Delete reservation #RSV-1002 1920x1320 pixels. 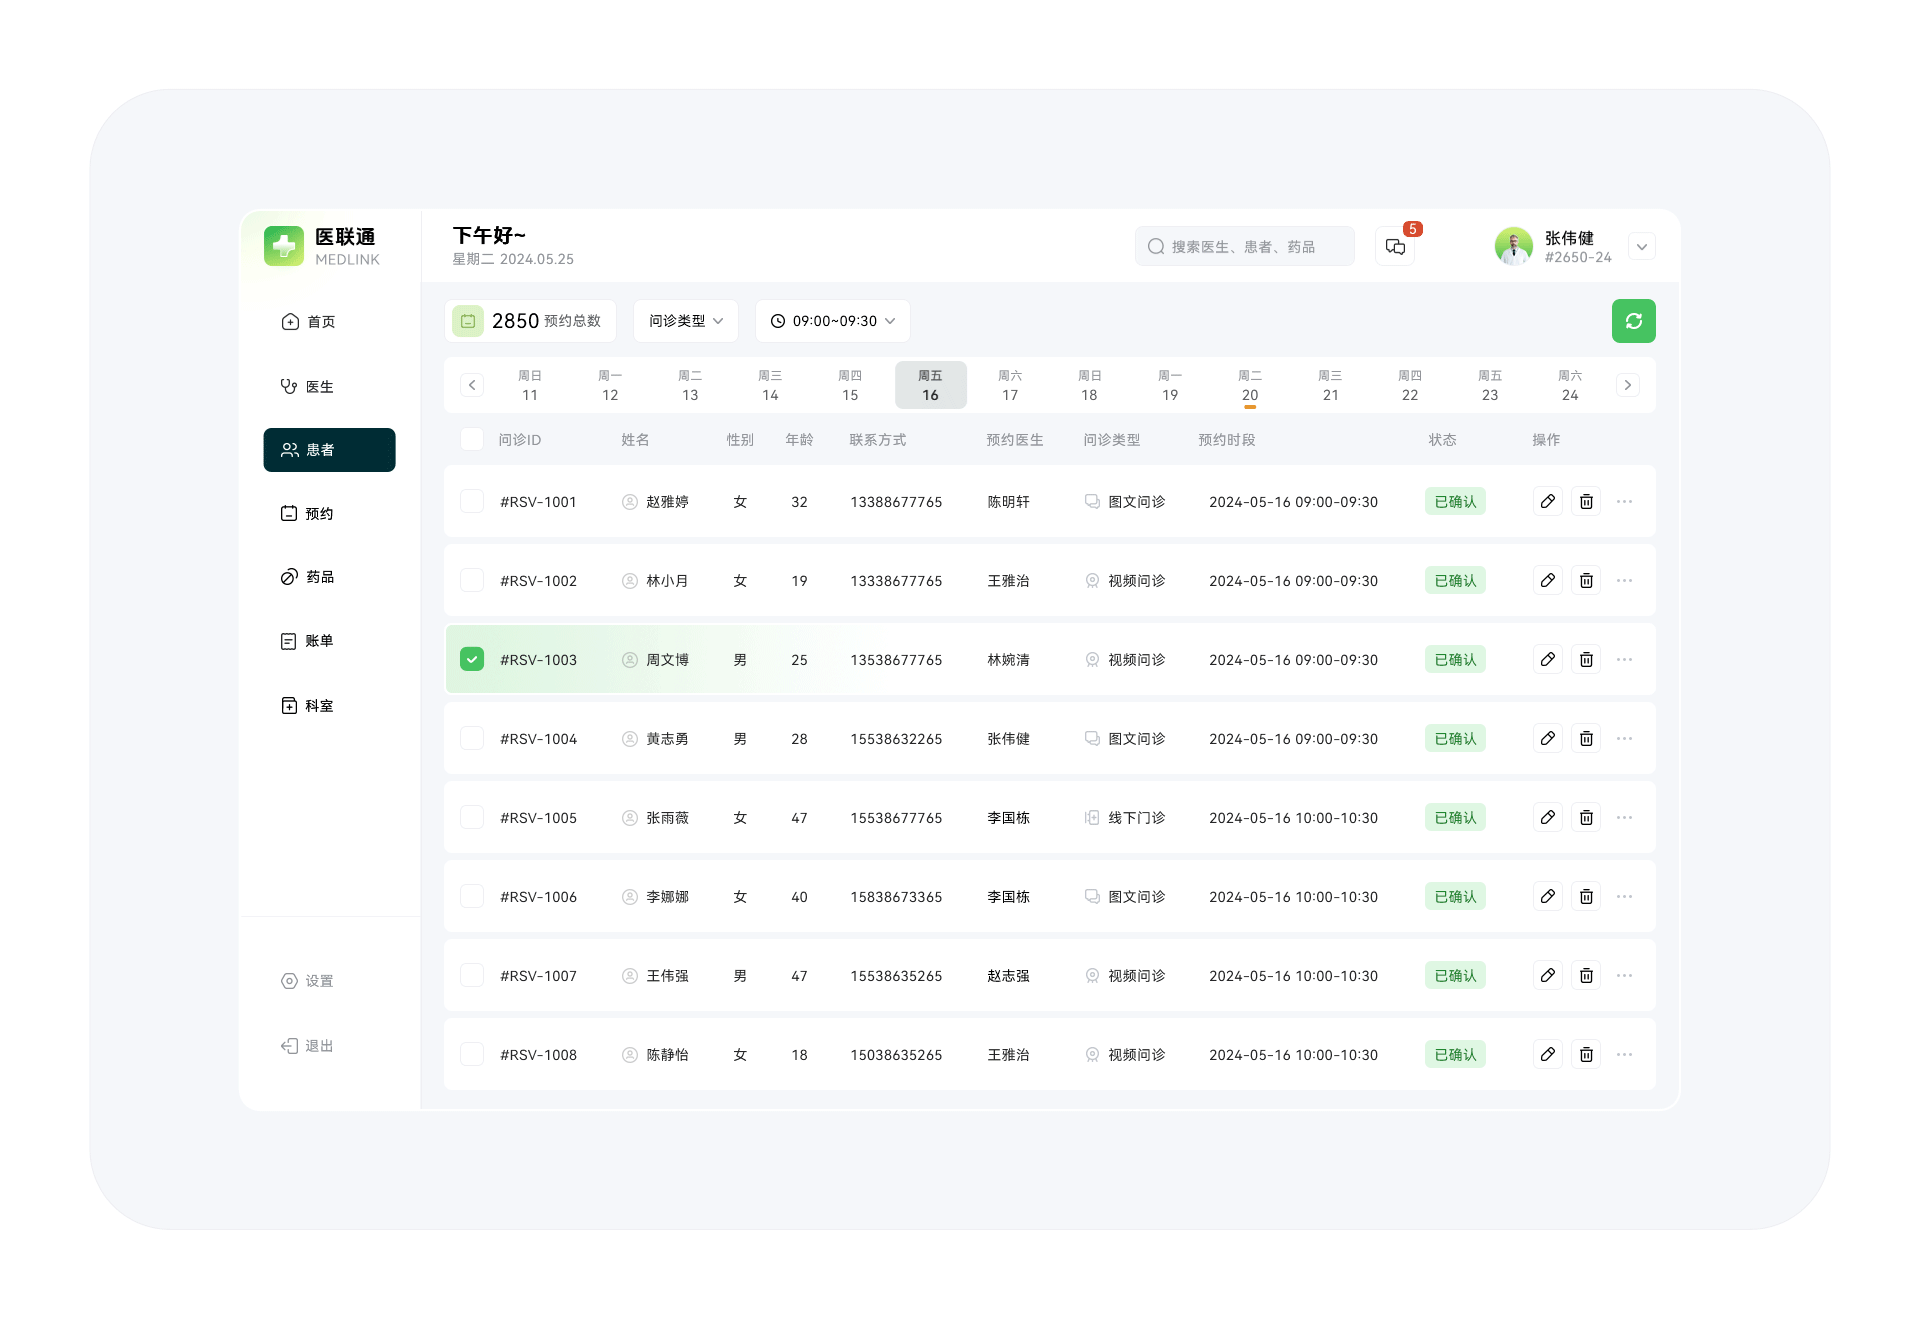1586,580
